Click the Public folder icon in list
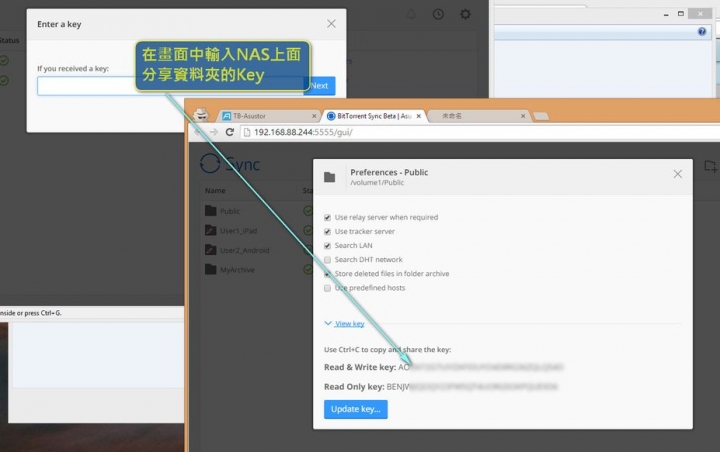 [x=211, y=211]
